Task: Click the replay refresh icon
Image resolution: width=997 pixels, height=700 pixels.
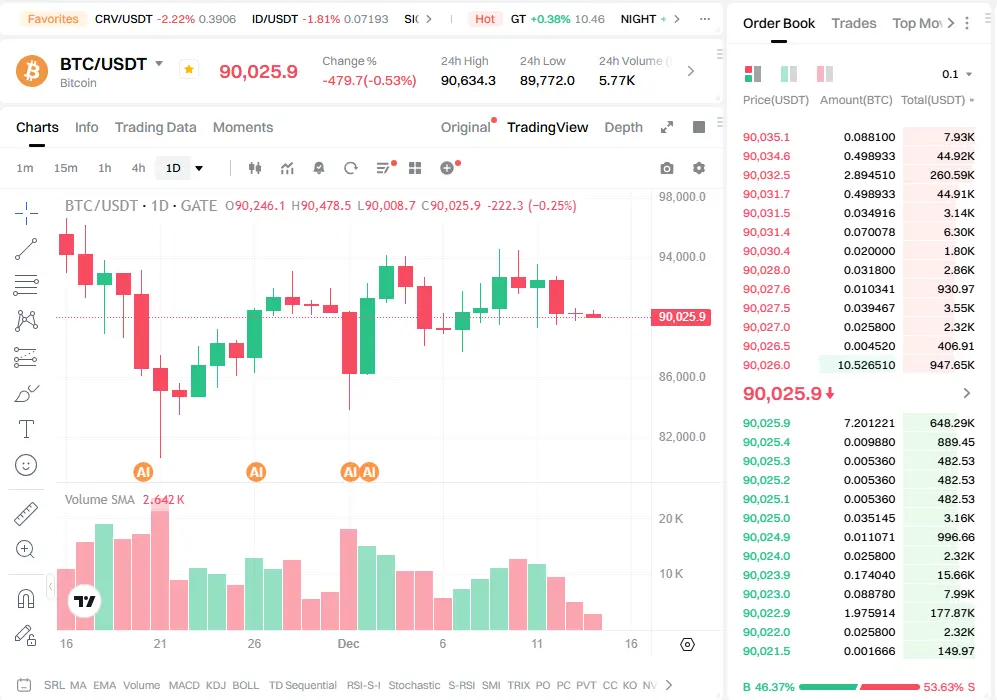Action: (x=350, y=168)
